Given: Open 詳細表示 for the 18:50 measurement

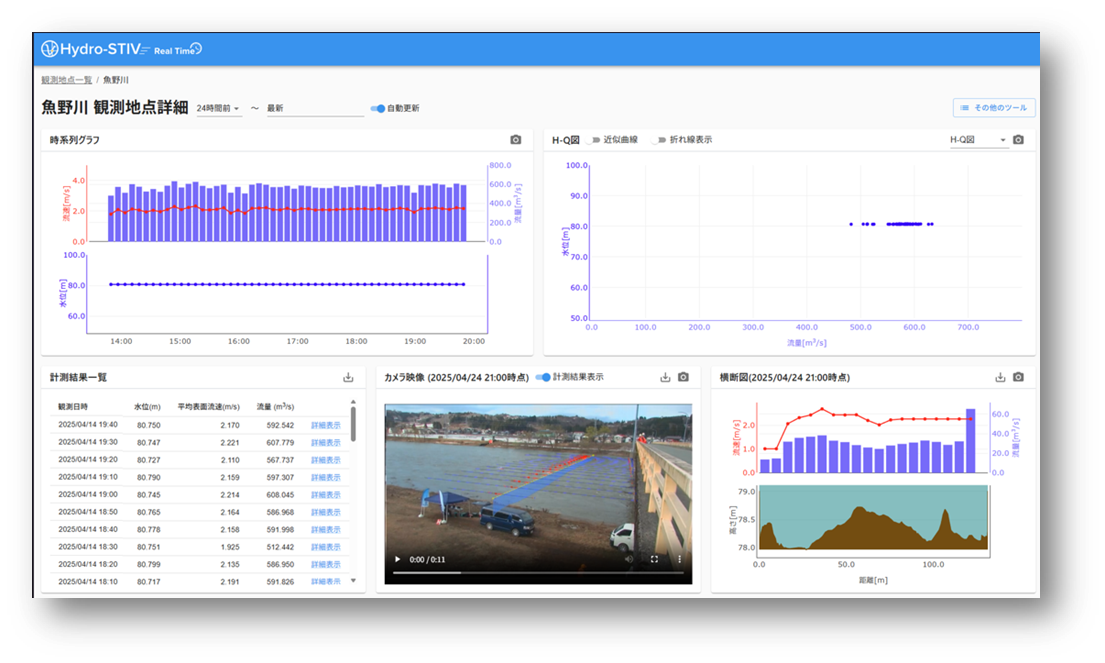Looking at the screenshot, I should pos(326,512).
